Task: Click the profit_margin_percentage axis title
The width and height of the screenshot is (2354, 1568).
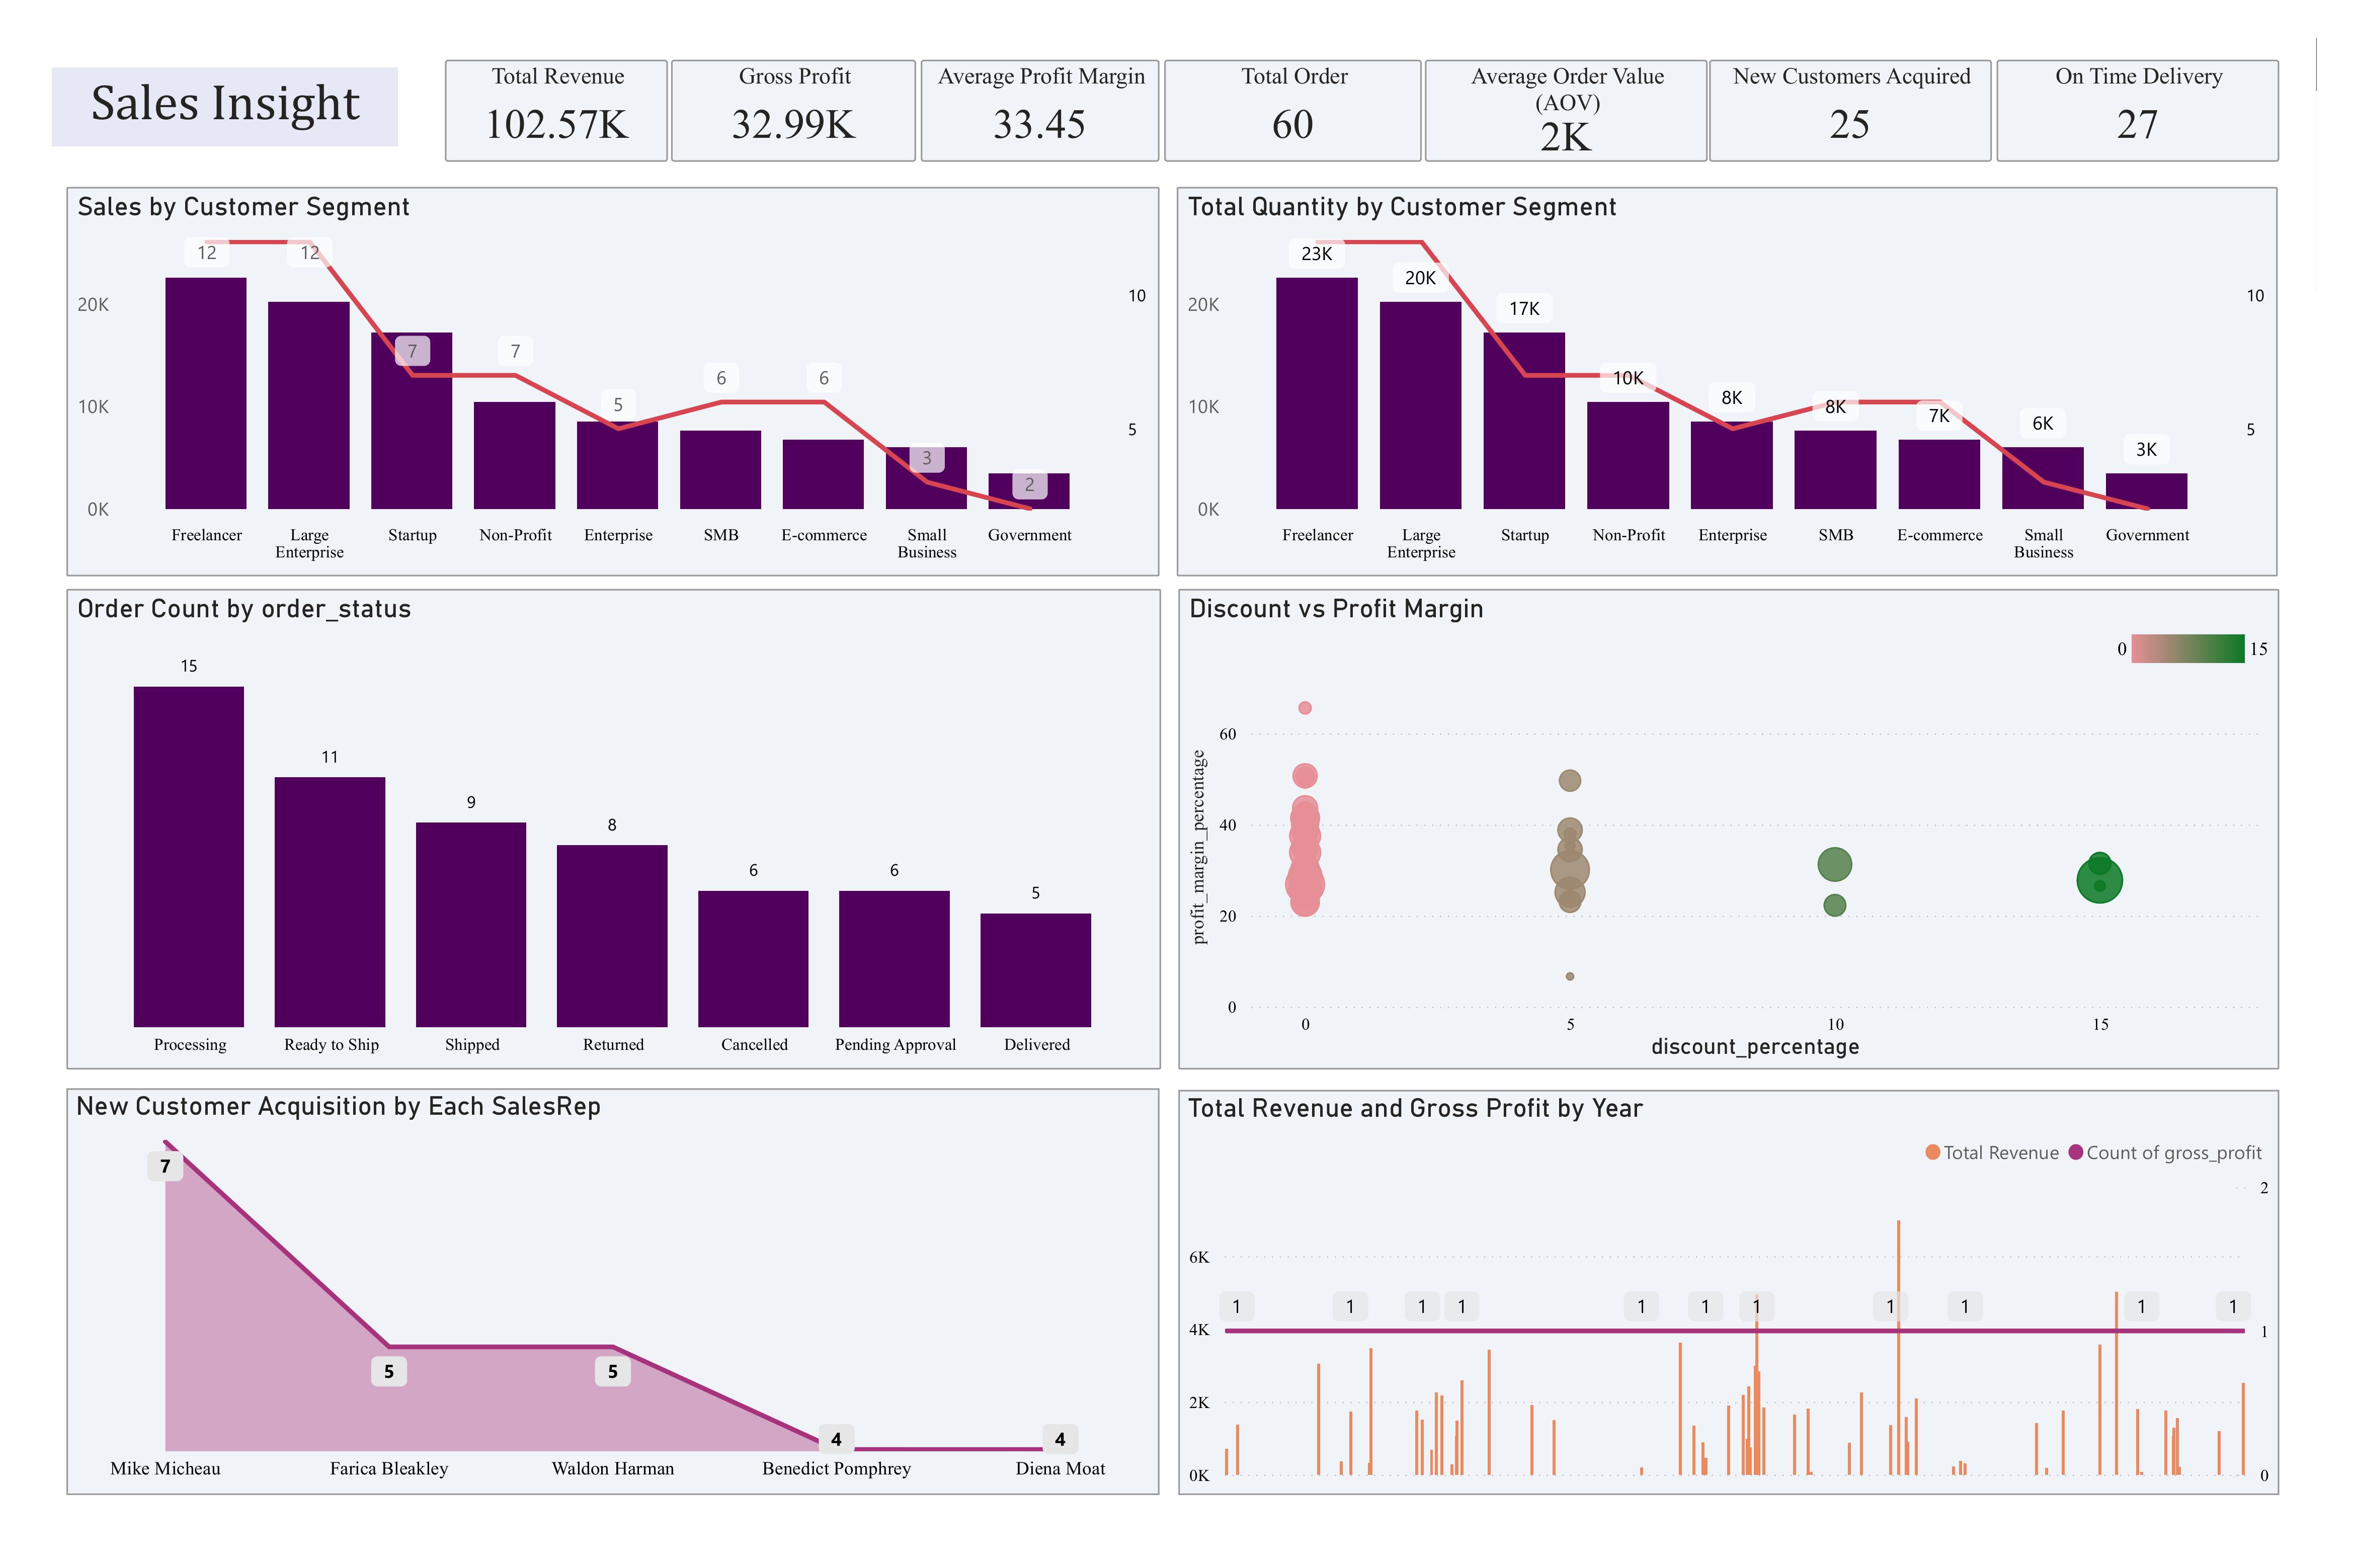Action: [x=1199, y=847]
